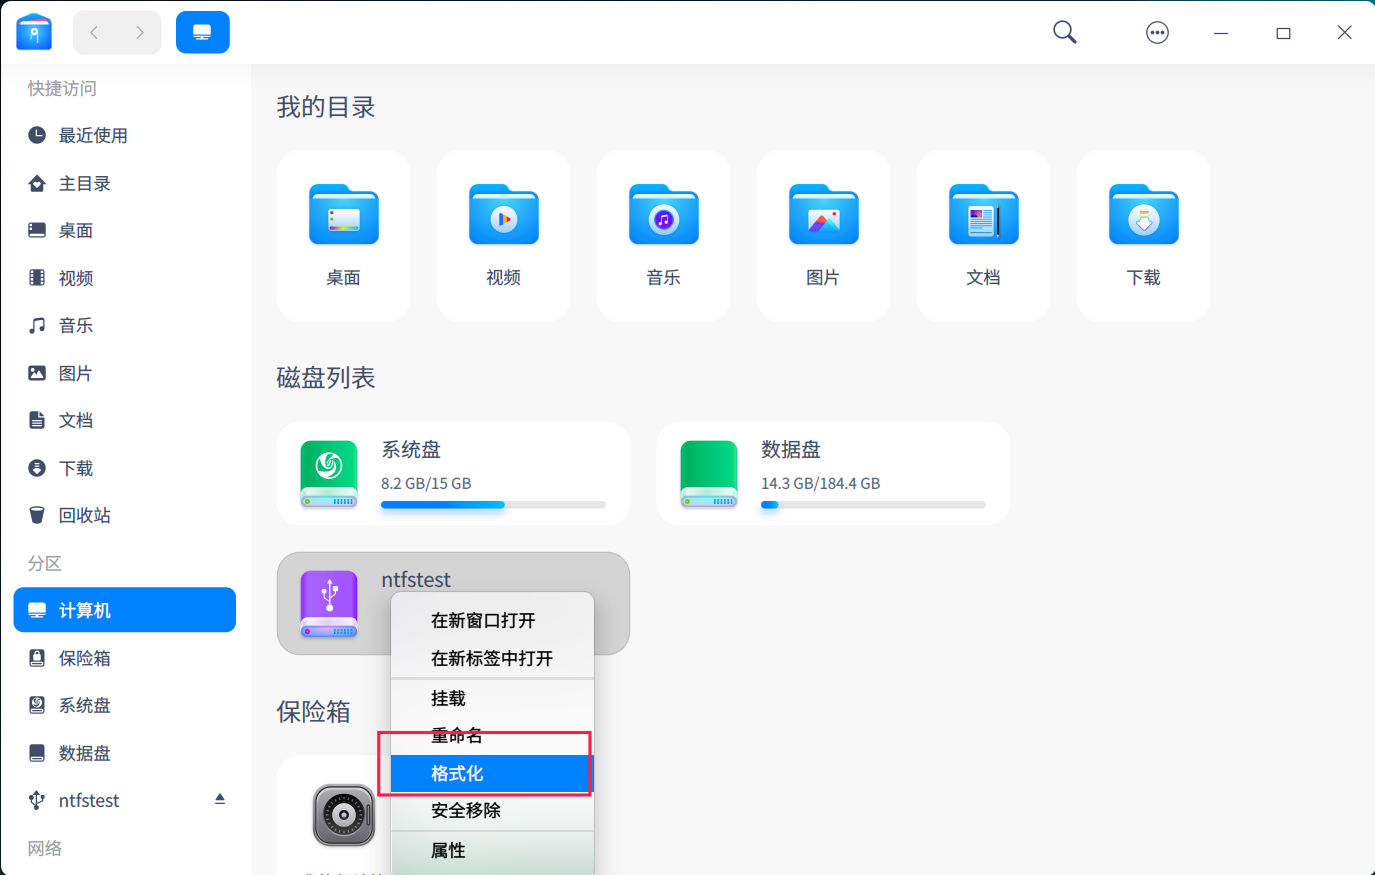Click the blue computer icon in address bar
This screenshot has height=875, width=1375.
203,33
